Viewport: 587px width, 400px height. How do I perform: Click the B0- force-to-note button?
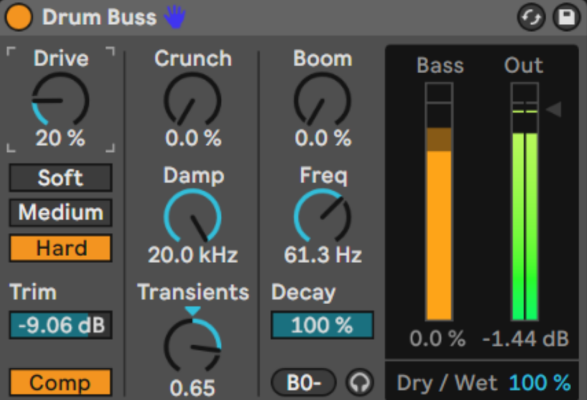(304, 382)
